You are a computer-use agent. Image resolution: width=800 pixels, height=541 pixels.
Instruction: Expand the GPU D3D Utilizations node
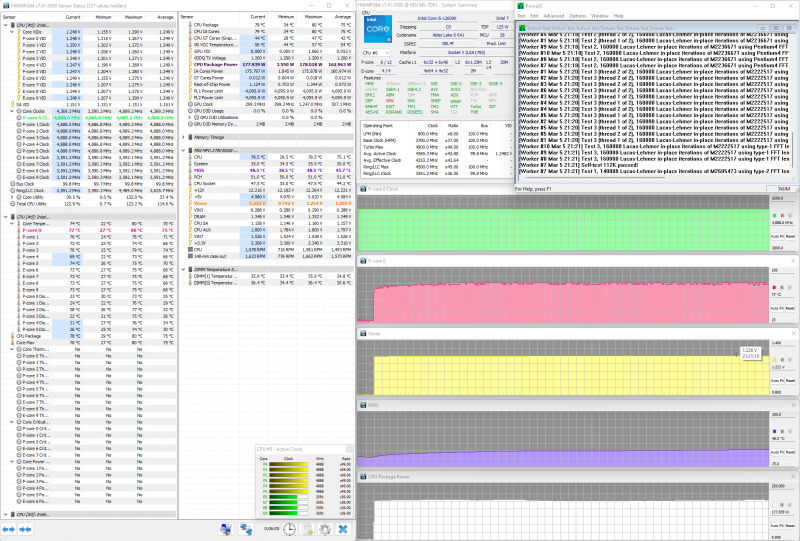(190, 117)
